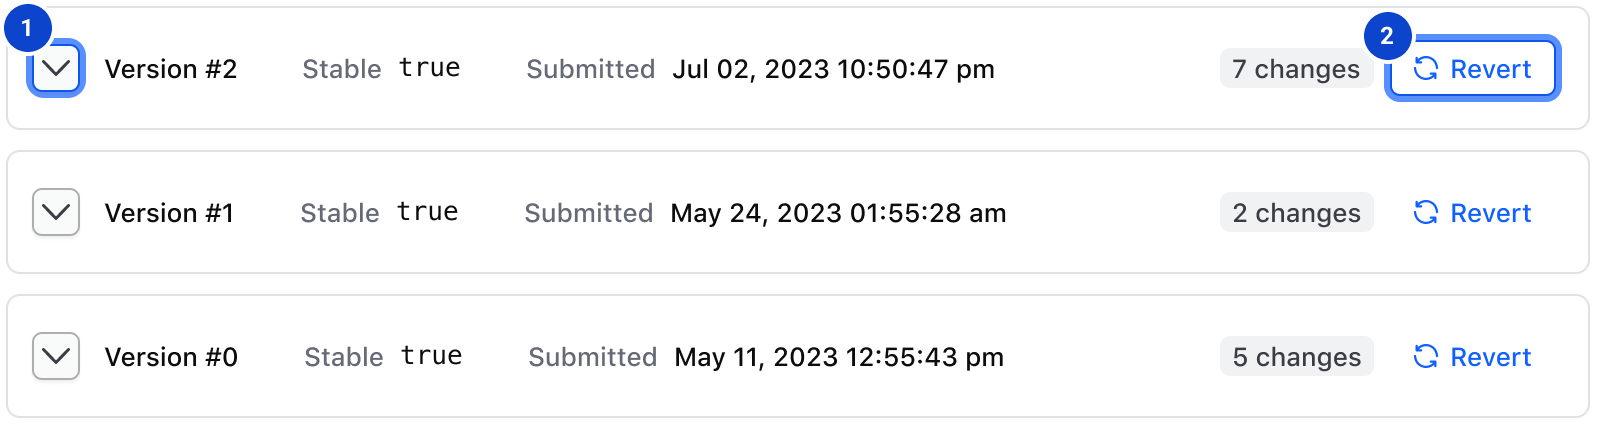
Task: Select the Version #2 title
Action: coord(171,69)
